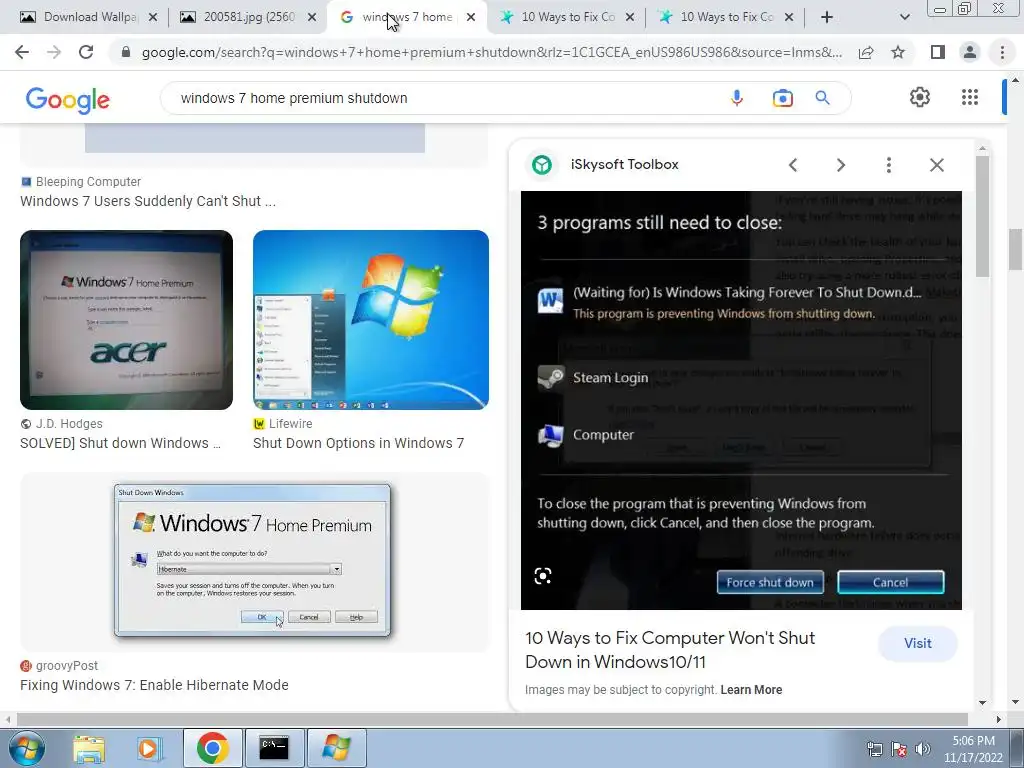Viewport: 1024px width, 768px height.
Task: Click the share page icon in address bar
Action: [x=866, y=52]
